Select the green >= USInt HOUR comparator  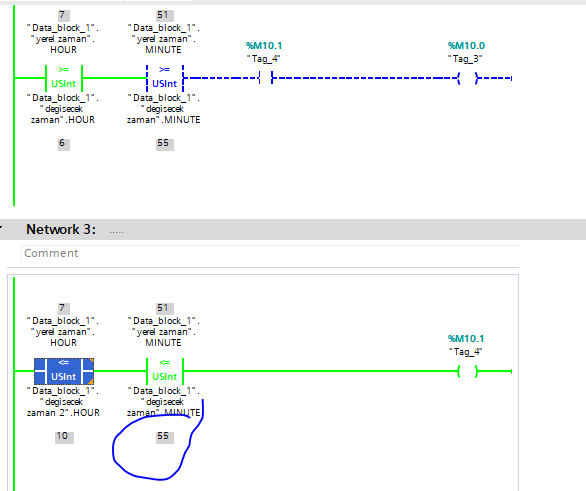[x=64, y=78]
